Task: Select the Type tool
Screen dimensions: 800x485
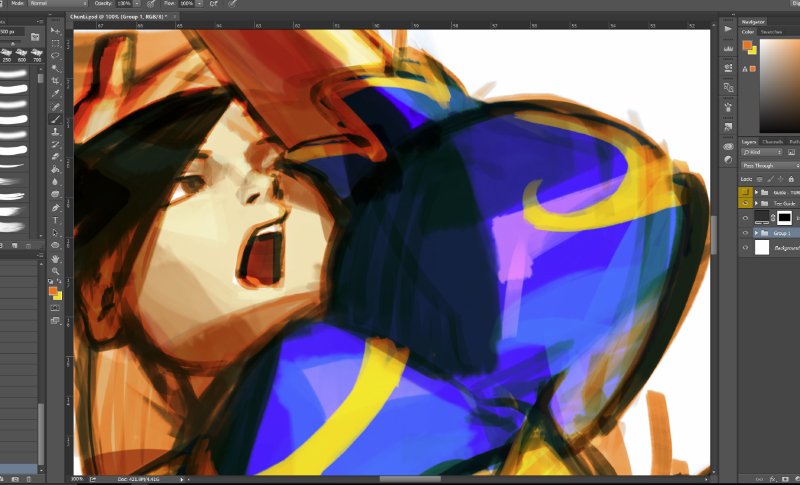Action: (x=55, y=220)
